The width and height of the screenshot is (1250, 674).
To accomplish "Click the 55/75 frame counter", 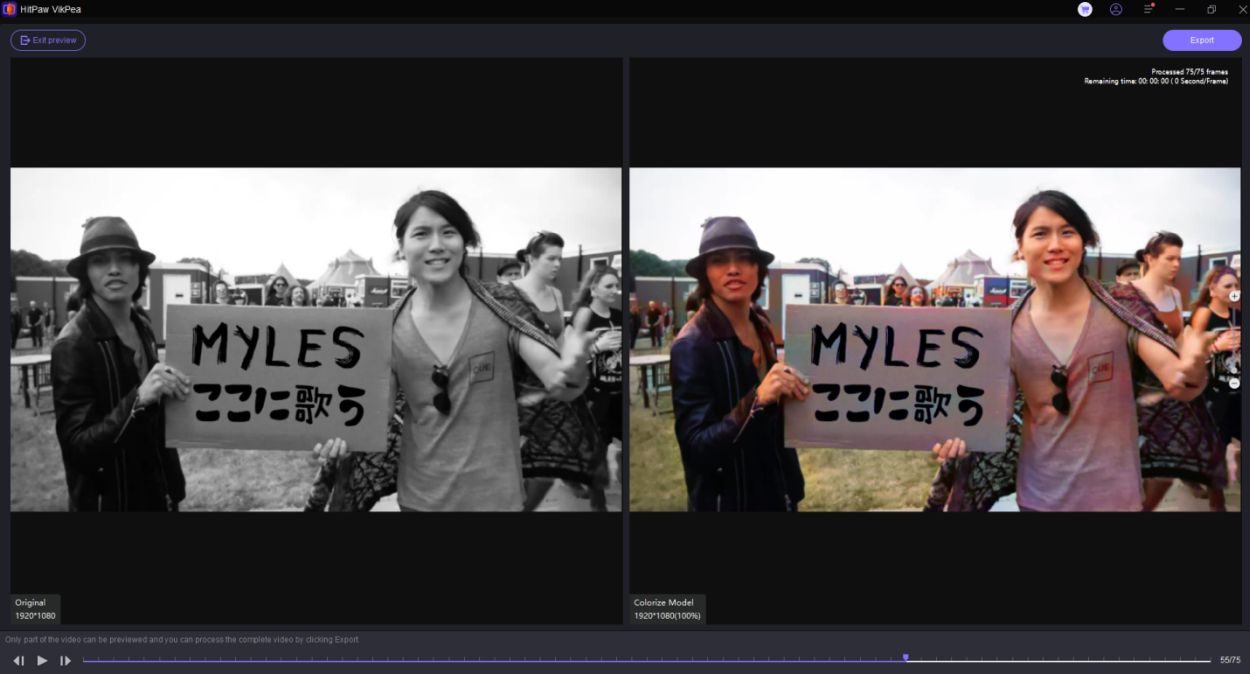I will 1229,659.
